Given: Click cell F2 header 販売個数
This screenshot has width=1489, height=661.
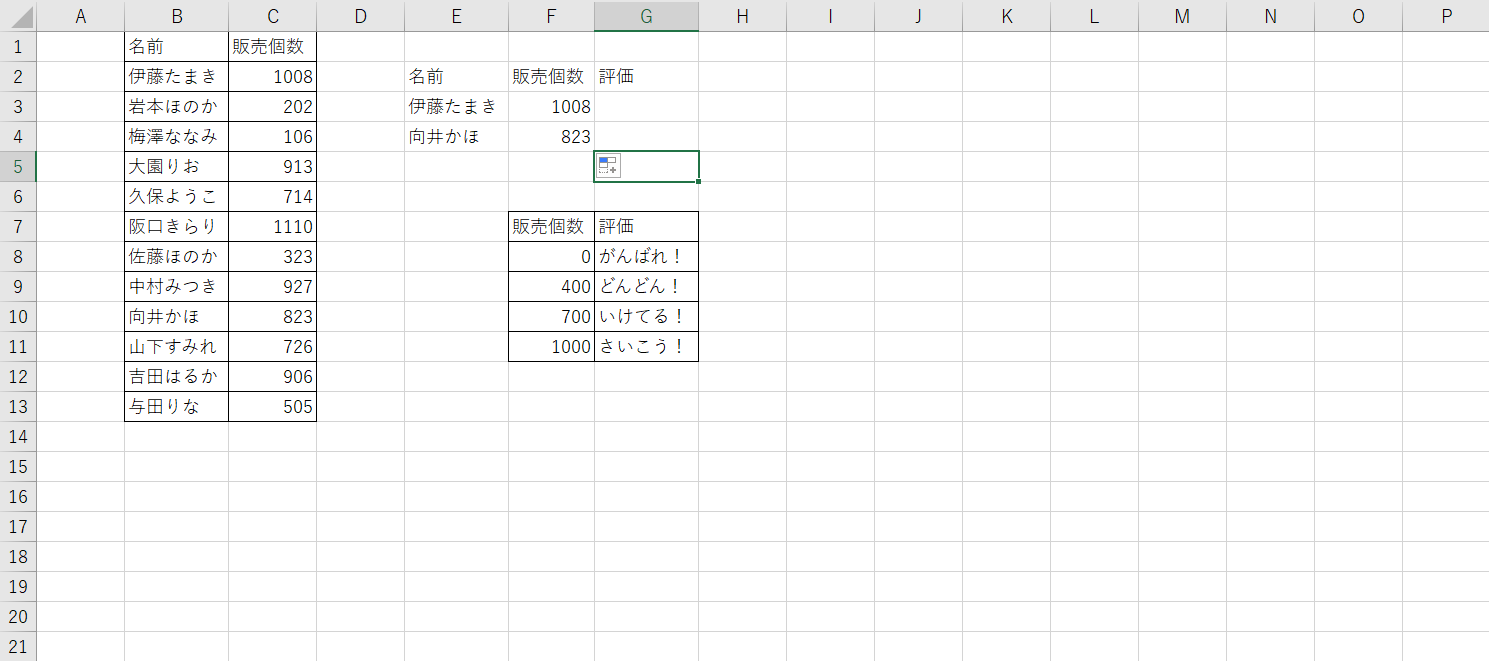Looking at the screenshot, I should [x=551, y=77].
